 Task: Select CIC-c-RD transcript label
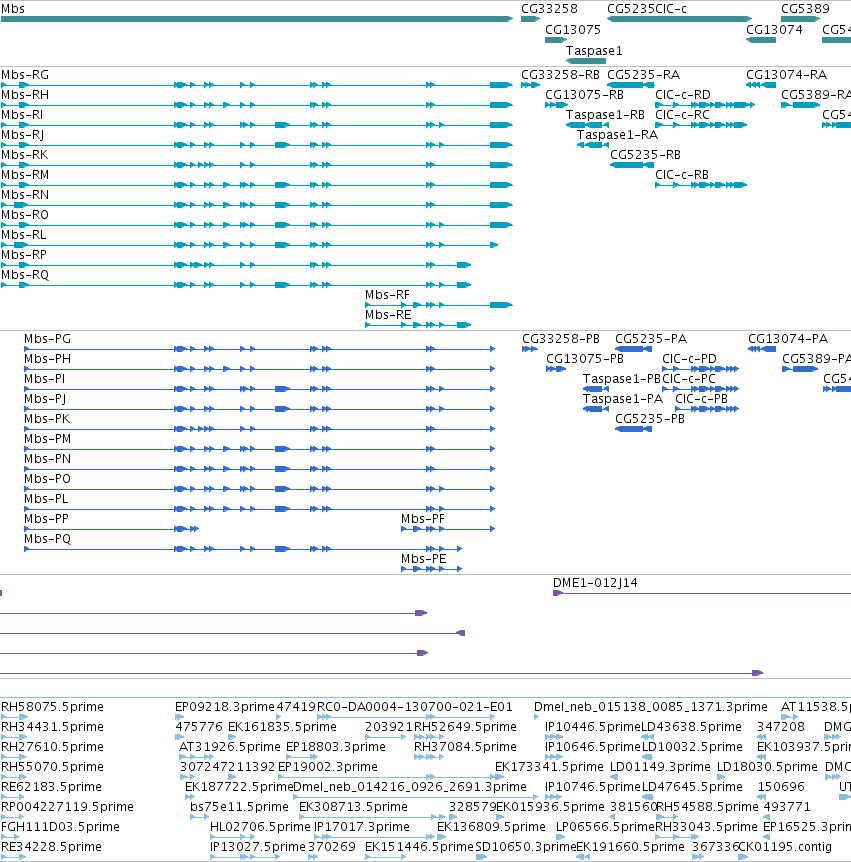[683, 95]
